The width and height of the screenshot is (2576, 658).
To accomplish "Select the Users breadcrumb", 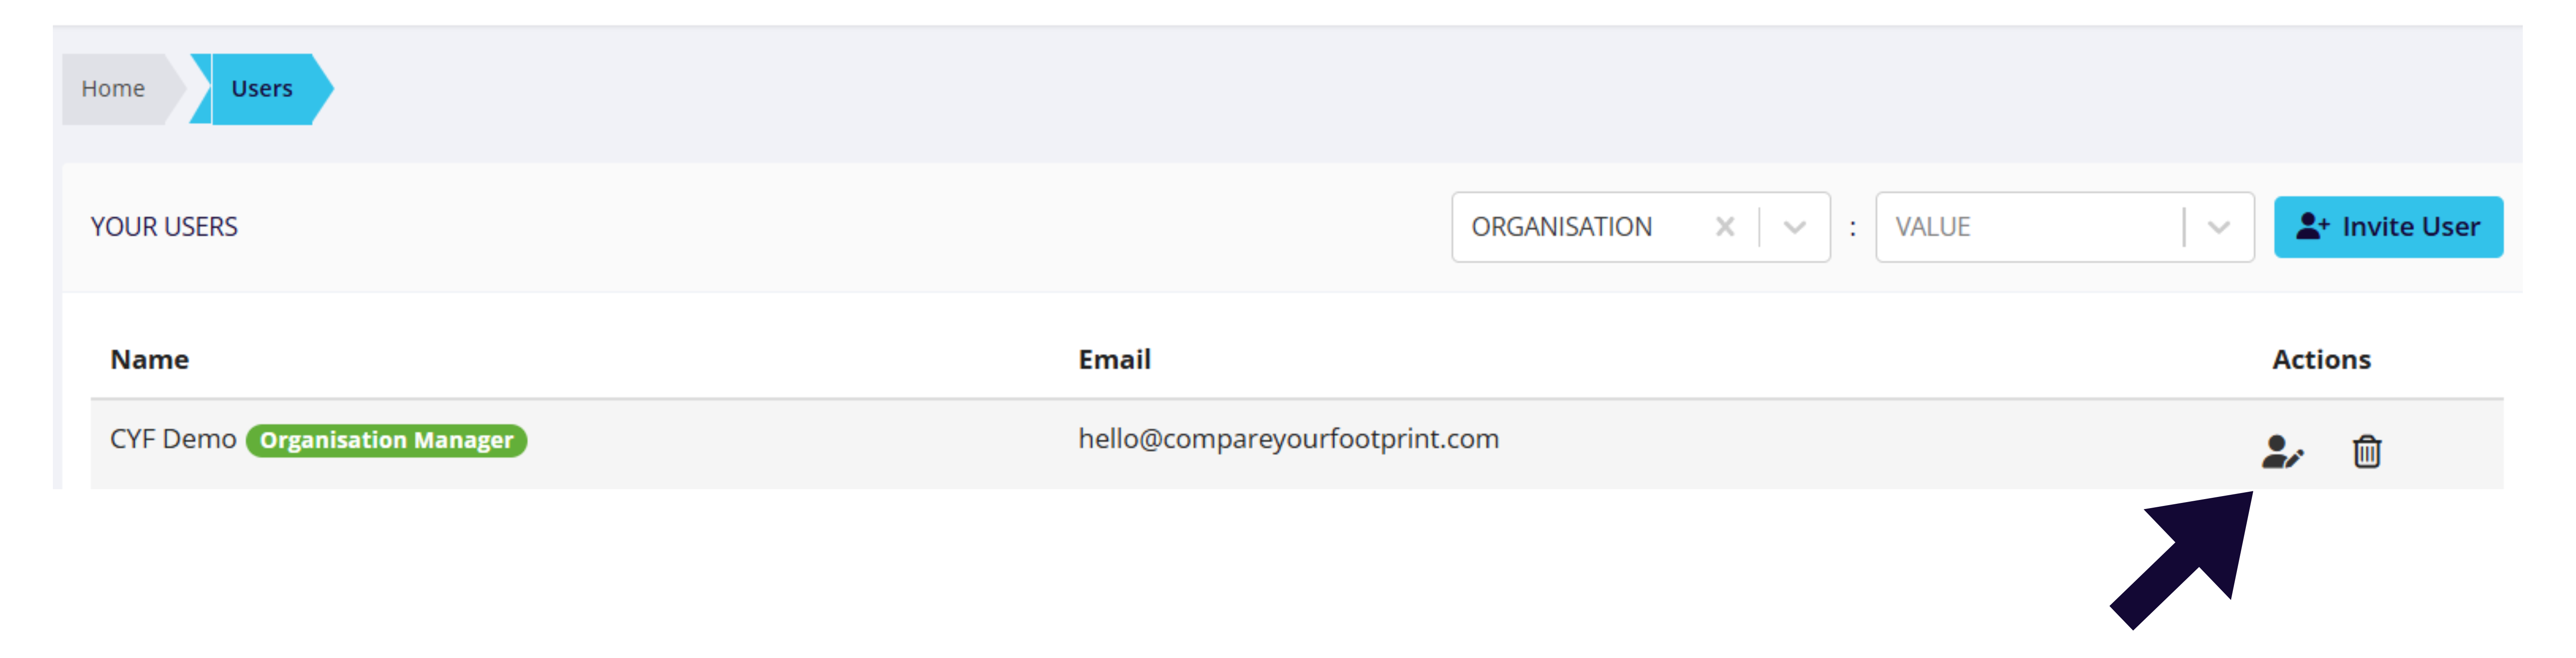I will (x=262, y=89).
